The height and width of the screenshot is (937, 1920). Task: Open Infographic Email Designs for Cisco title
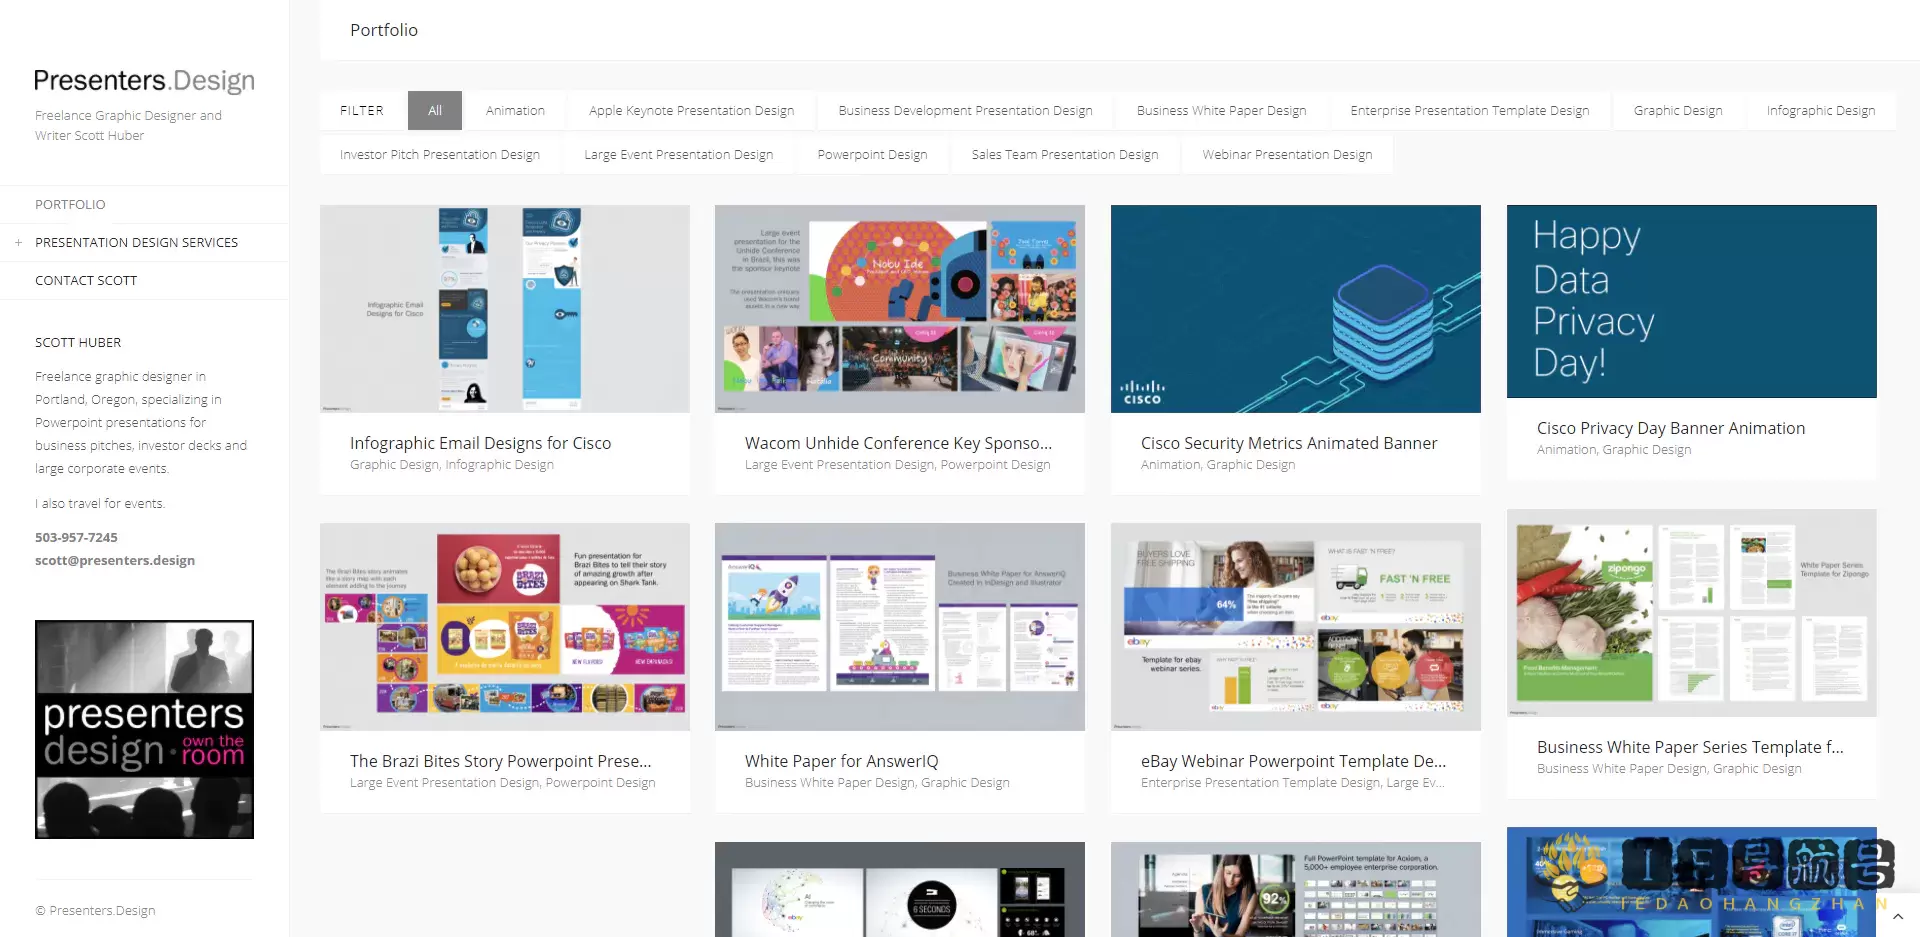point(480,443)
